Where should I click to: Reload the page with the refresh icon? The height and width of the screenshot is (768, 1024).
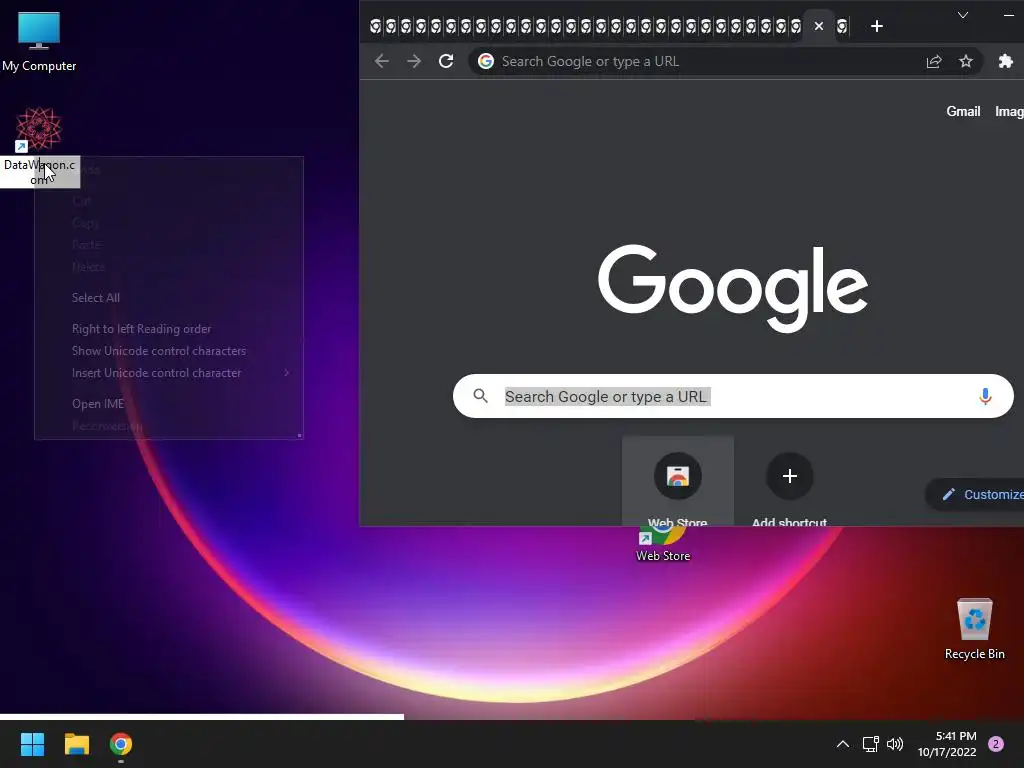tap(446, 61)
